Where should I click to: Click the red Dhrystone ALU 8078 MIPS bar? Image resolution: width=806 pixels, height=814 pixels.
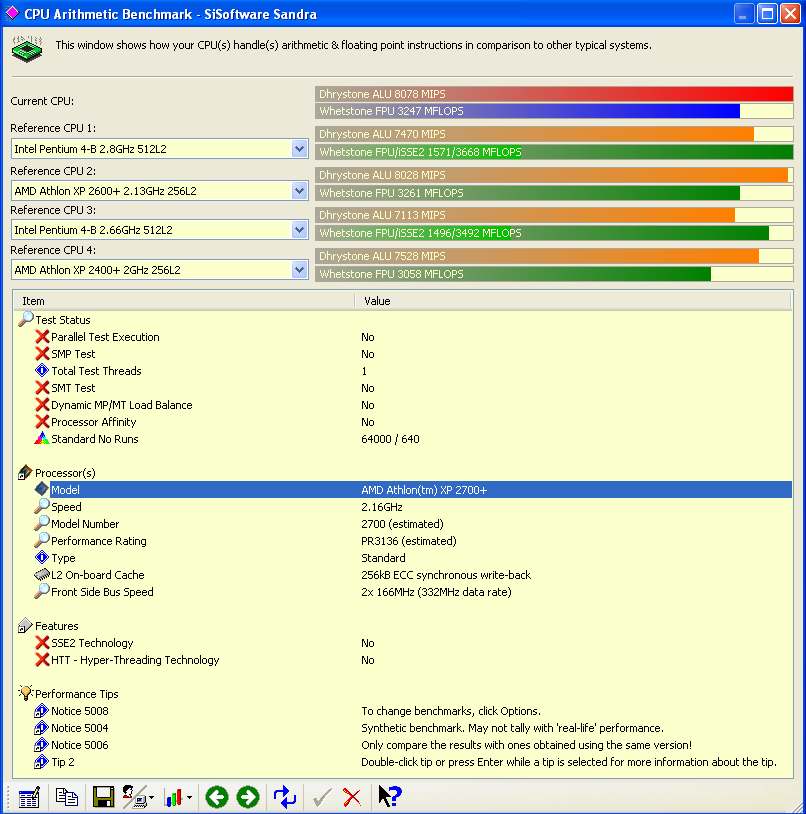[x=554, y=94]
